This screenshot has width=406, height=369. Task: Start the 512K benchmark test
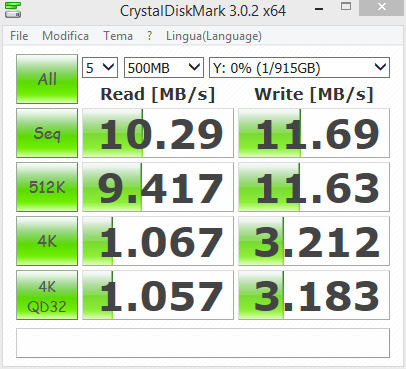click(47, 187)
